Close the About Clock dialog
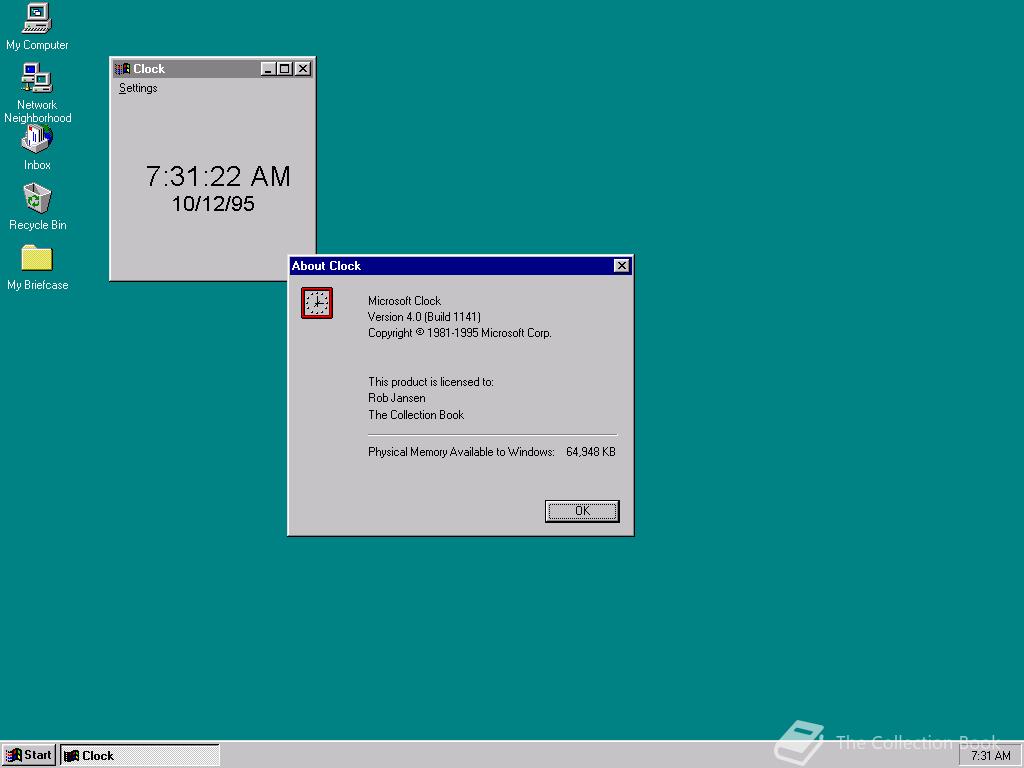This screenshot has width=1024, height=768. [621, 266]
